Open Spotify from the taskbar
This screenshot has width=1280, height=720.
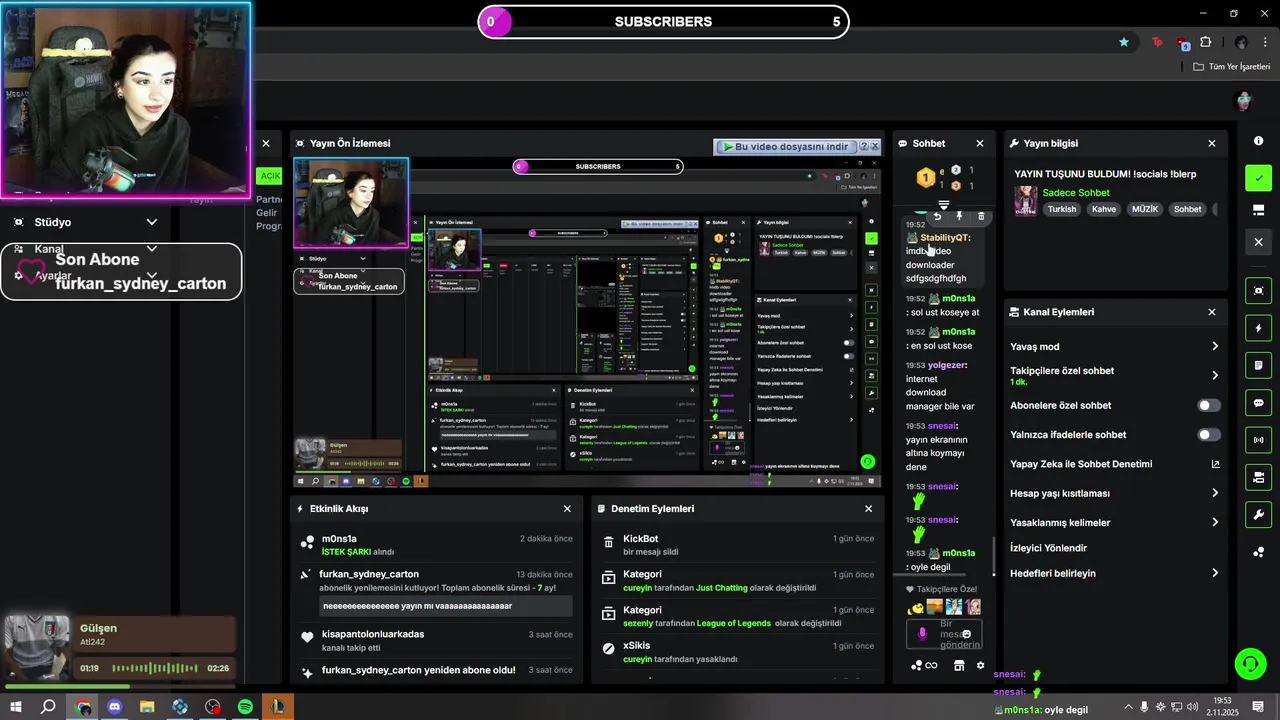coord(245,707)
